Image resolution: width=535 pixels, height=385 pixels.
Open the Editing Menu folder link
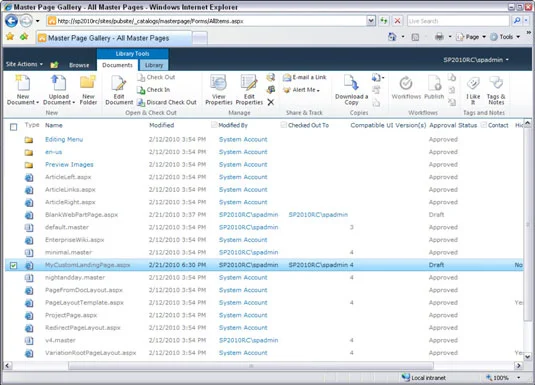coord(64,139)
